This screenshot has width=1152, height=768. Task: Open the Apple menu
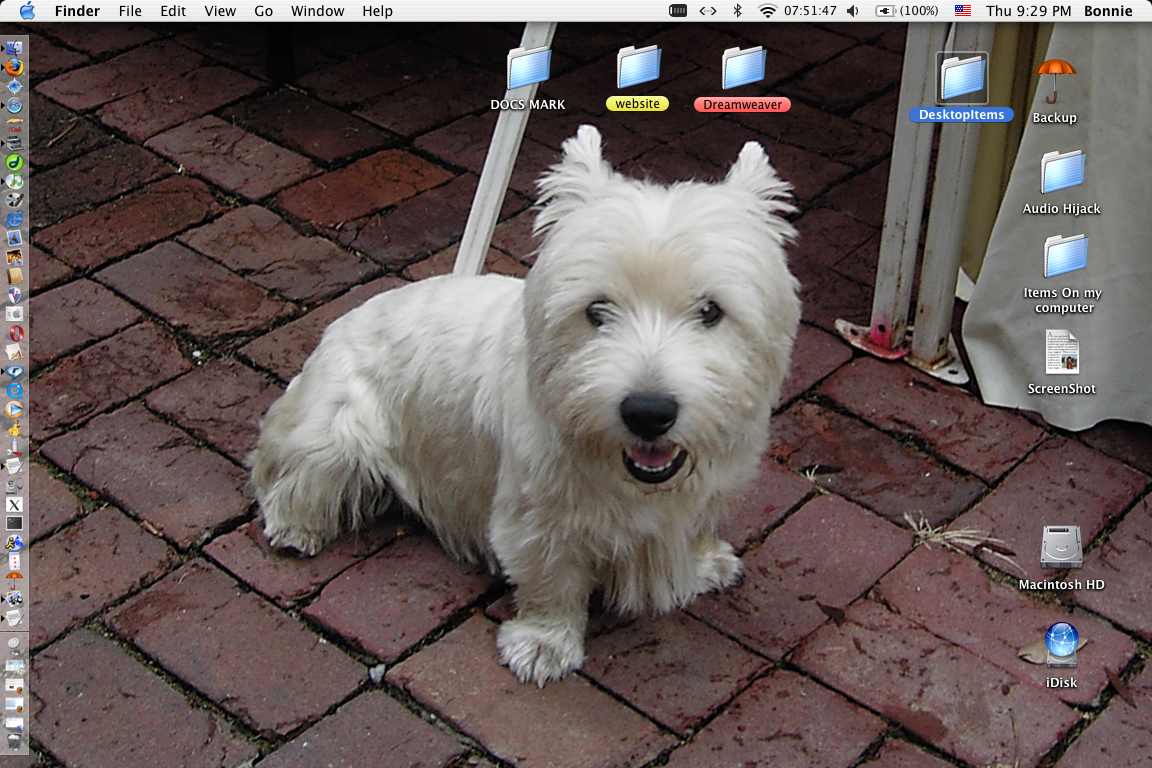27,10
